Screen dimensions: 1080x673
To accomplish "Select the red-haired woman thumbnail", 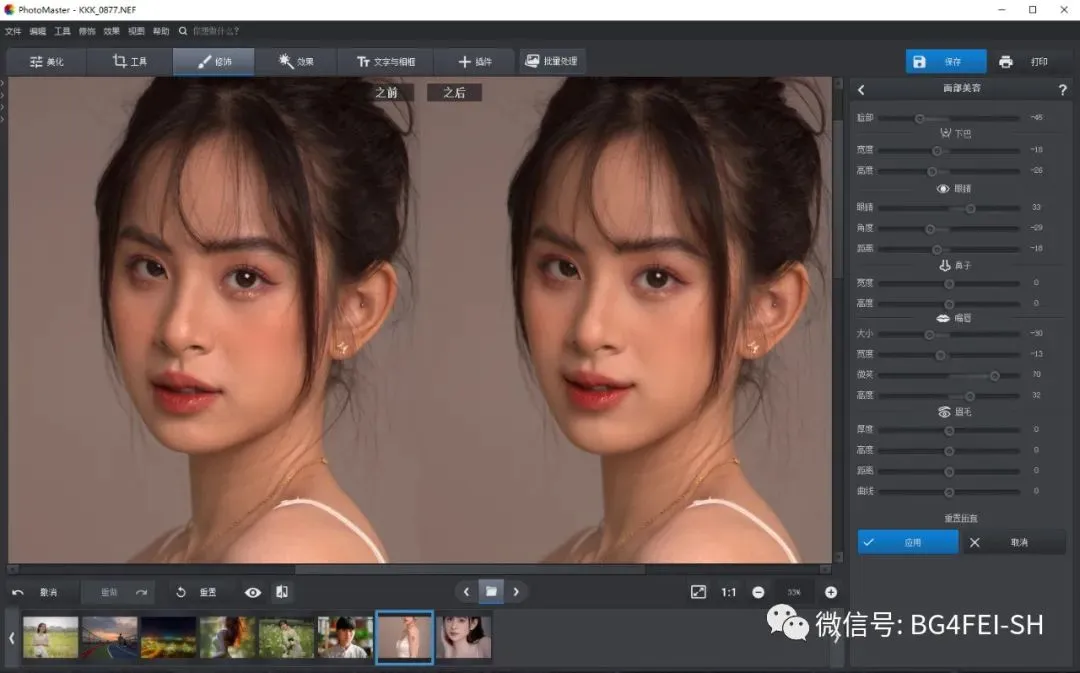I will point(228,637).
